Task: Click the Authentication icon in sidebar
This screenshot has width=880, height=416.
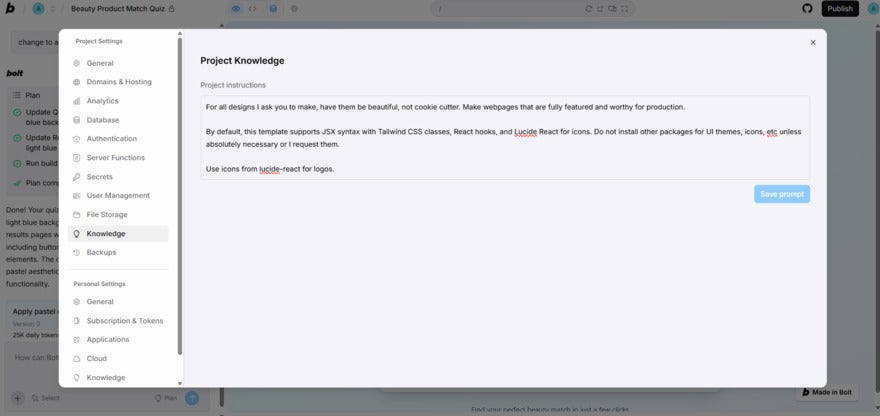Action: click(77, 139)
